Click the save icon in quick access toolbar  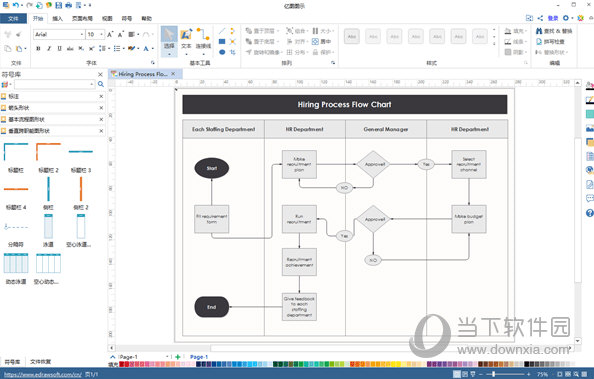[x=59, y=5]
